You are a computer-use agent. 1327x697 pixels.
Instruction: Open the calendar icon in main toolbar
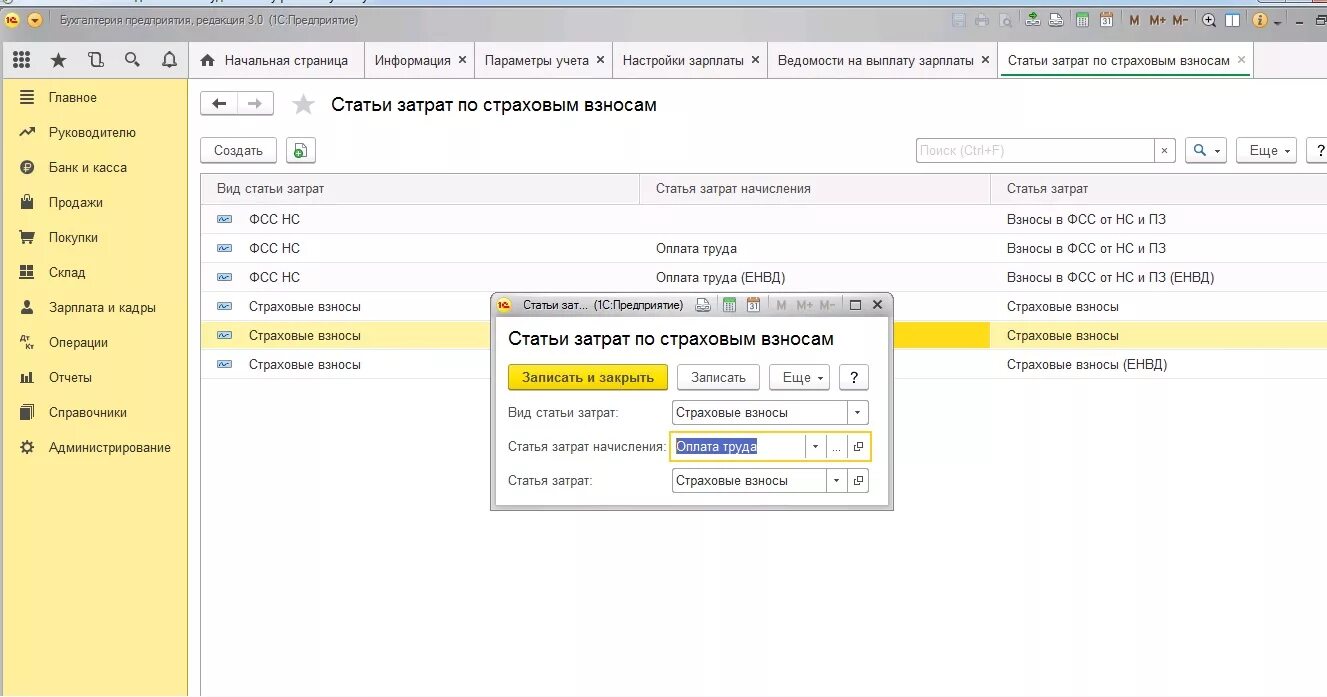[1106, 20]
